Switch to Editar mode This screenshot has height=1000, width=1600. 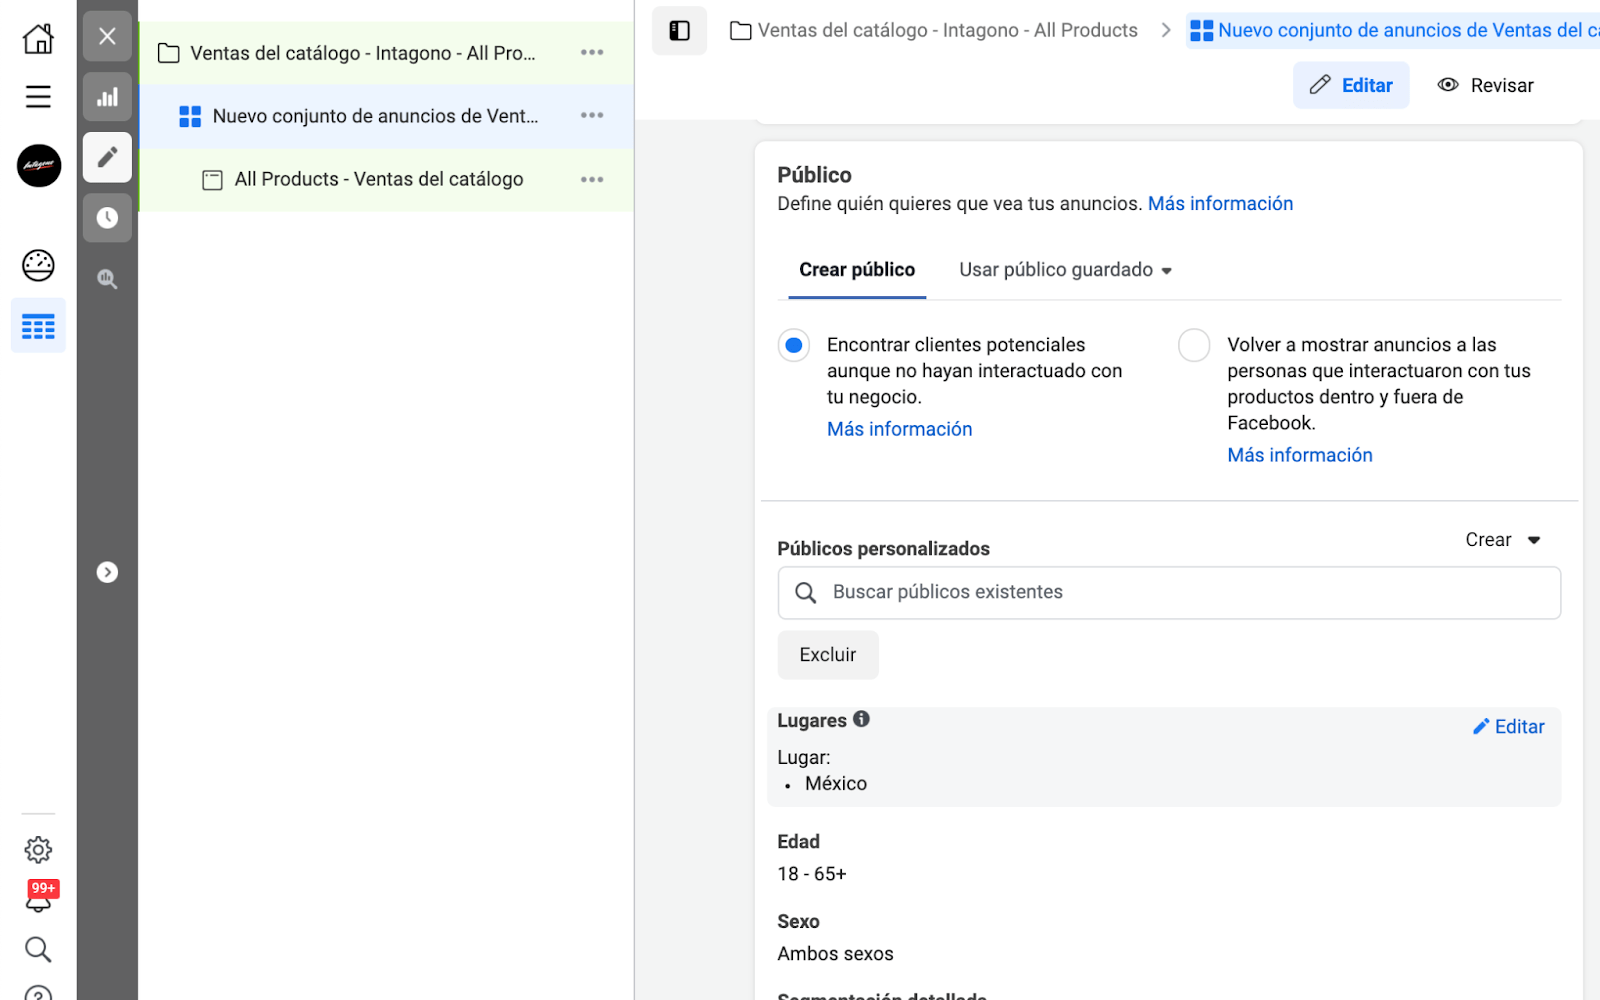pos(1351,85)
